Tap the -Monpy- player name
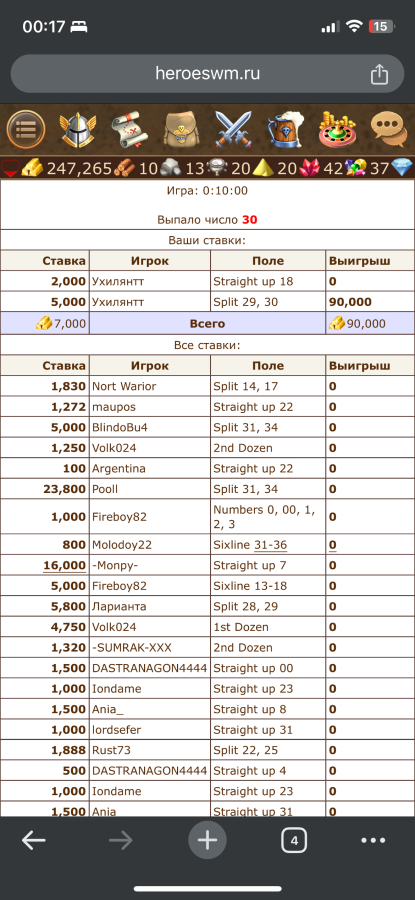 (115, 565)
